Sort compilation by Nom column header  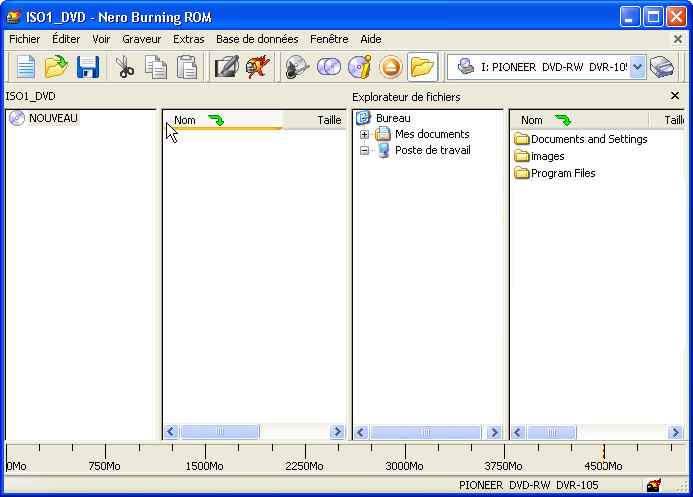(x=224, y=120)
